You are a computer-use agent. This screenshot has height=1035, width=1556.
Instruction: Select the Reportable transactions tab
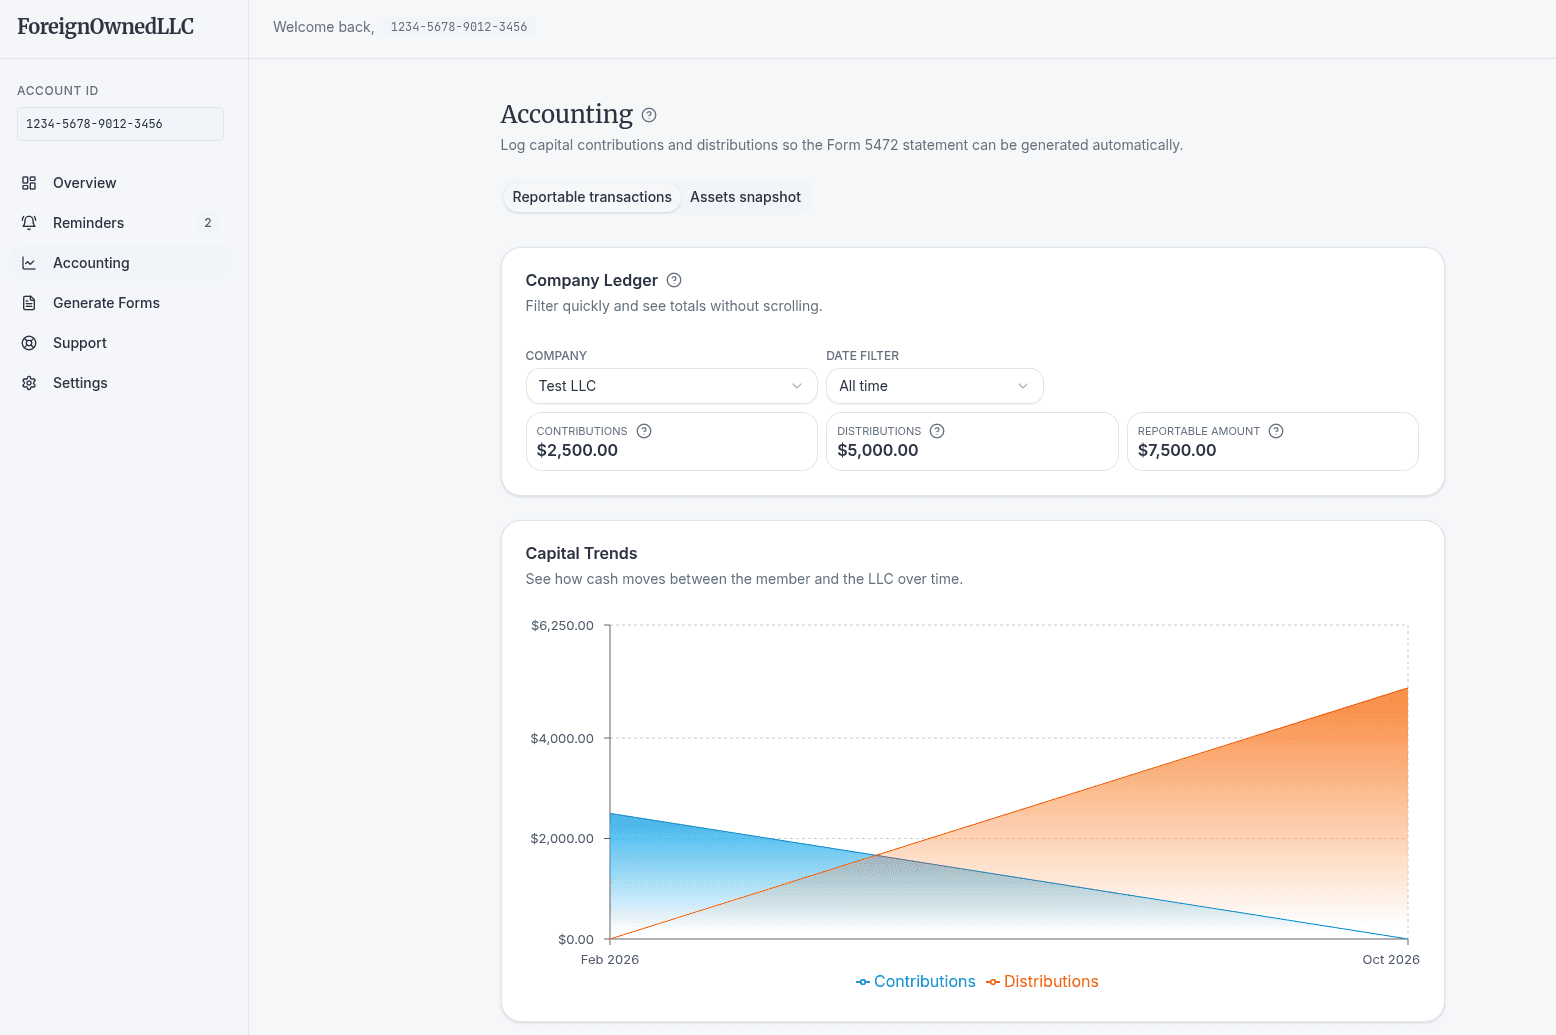[591, 197]
